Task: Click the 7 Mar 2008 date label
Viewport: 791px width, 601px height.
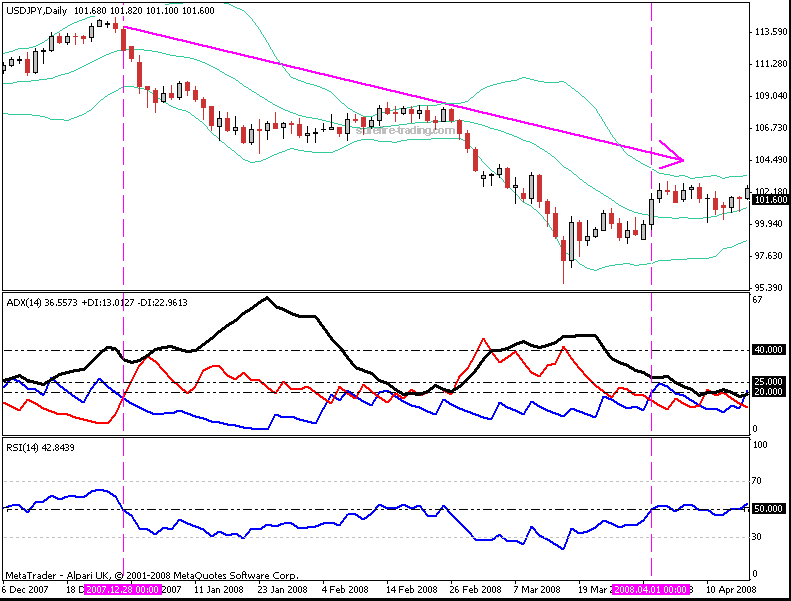Action: click(x=537, y=589)
